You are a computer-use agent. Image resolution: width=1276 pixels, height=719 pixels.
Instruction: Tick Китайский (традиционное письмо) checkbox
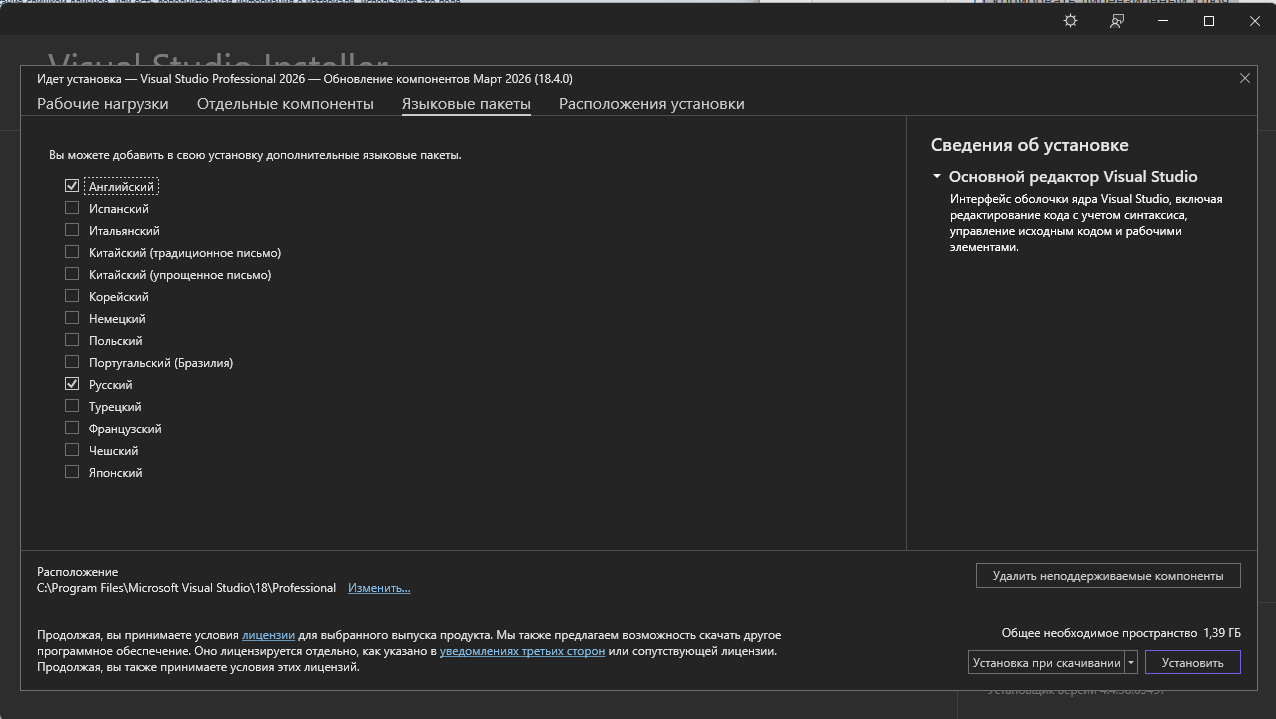coord(72,252)
